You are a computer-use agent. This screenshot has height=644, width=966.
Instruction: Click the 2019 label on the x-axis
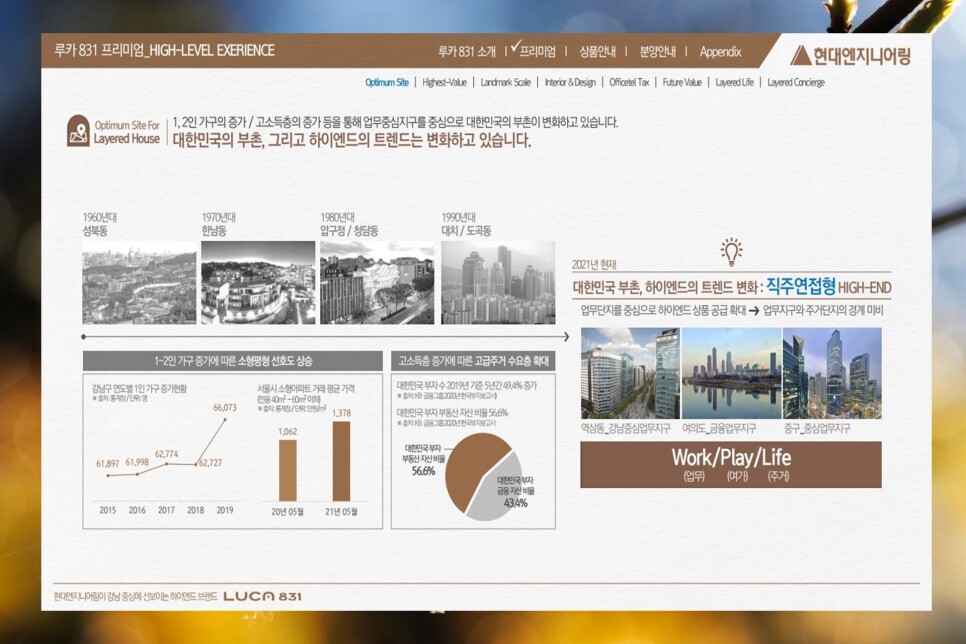tap(225, 510)
